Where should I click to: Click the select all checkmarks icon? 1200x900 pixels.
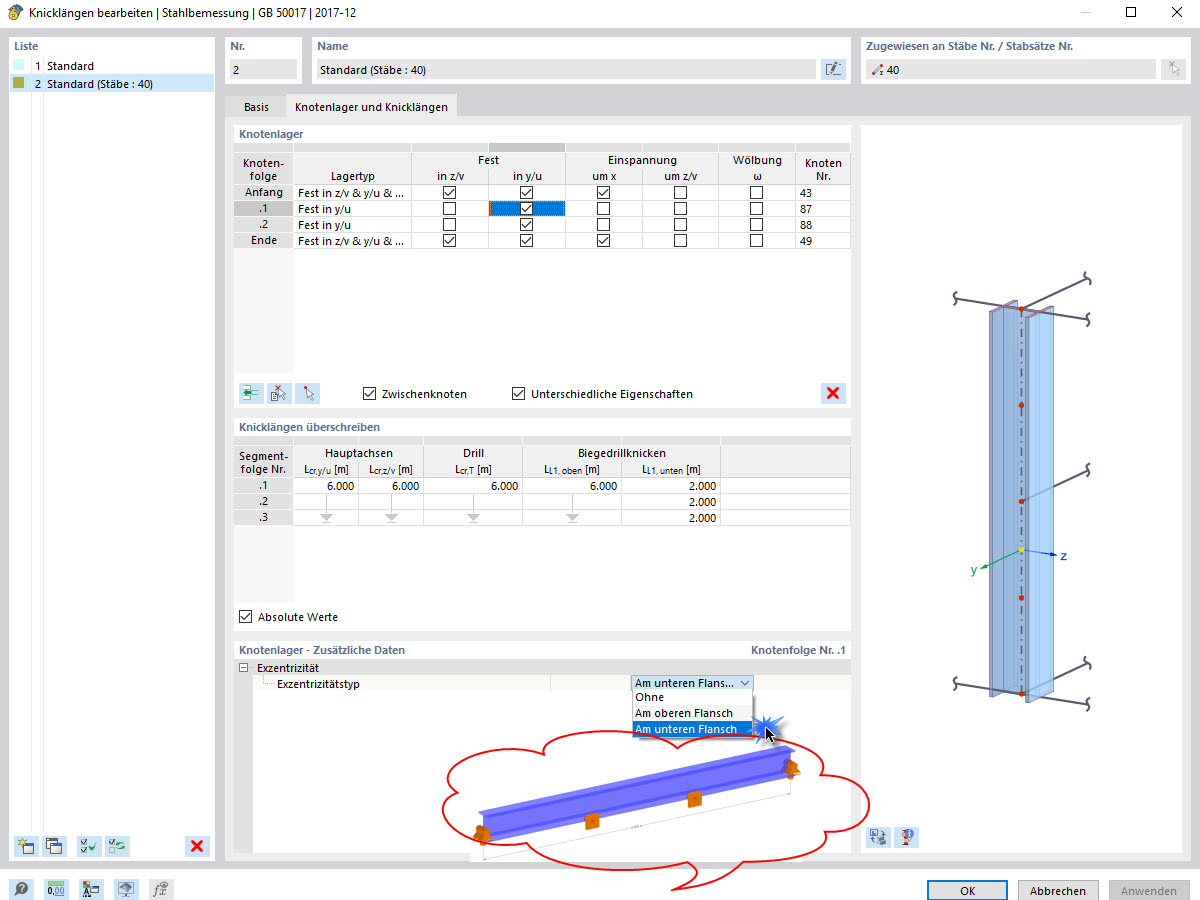89,846
